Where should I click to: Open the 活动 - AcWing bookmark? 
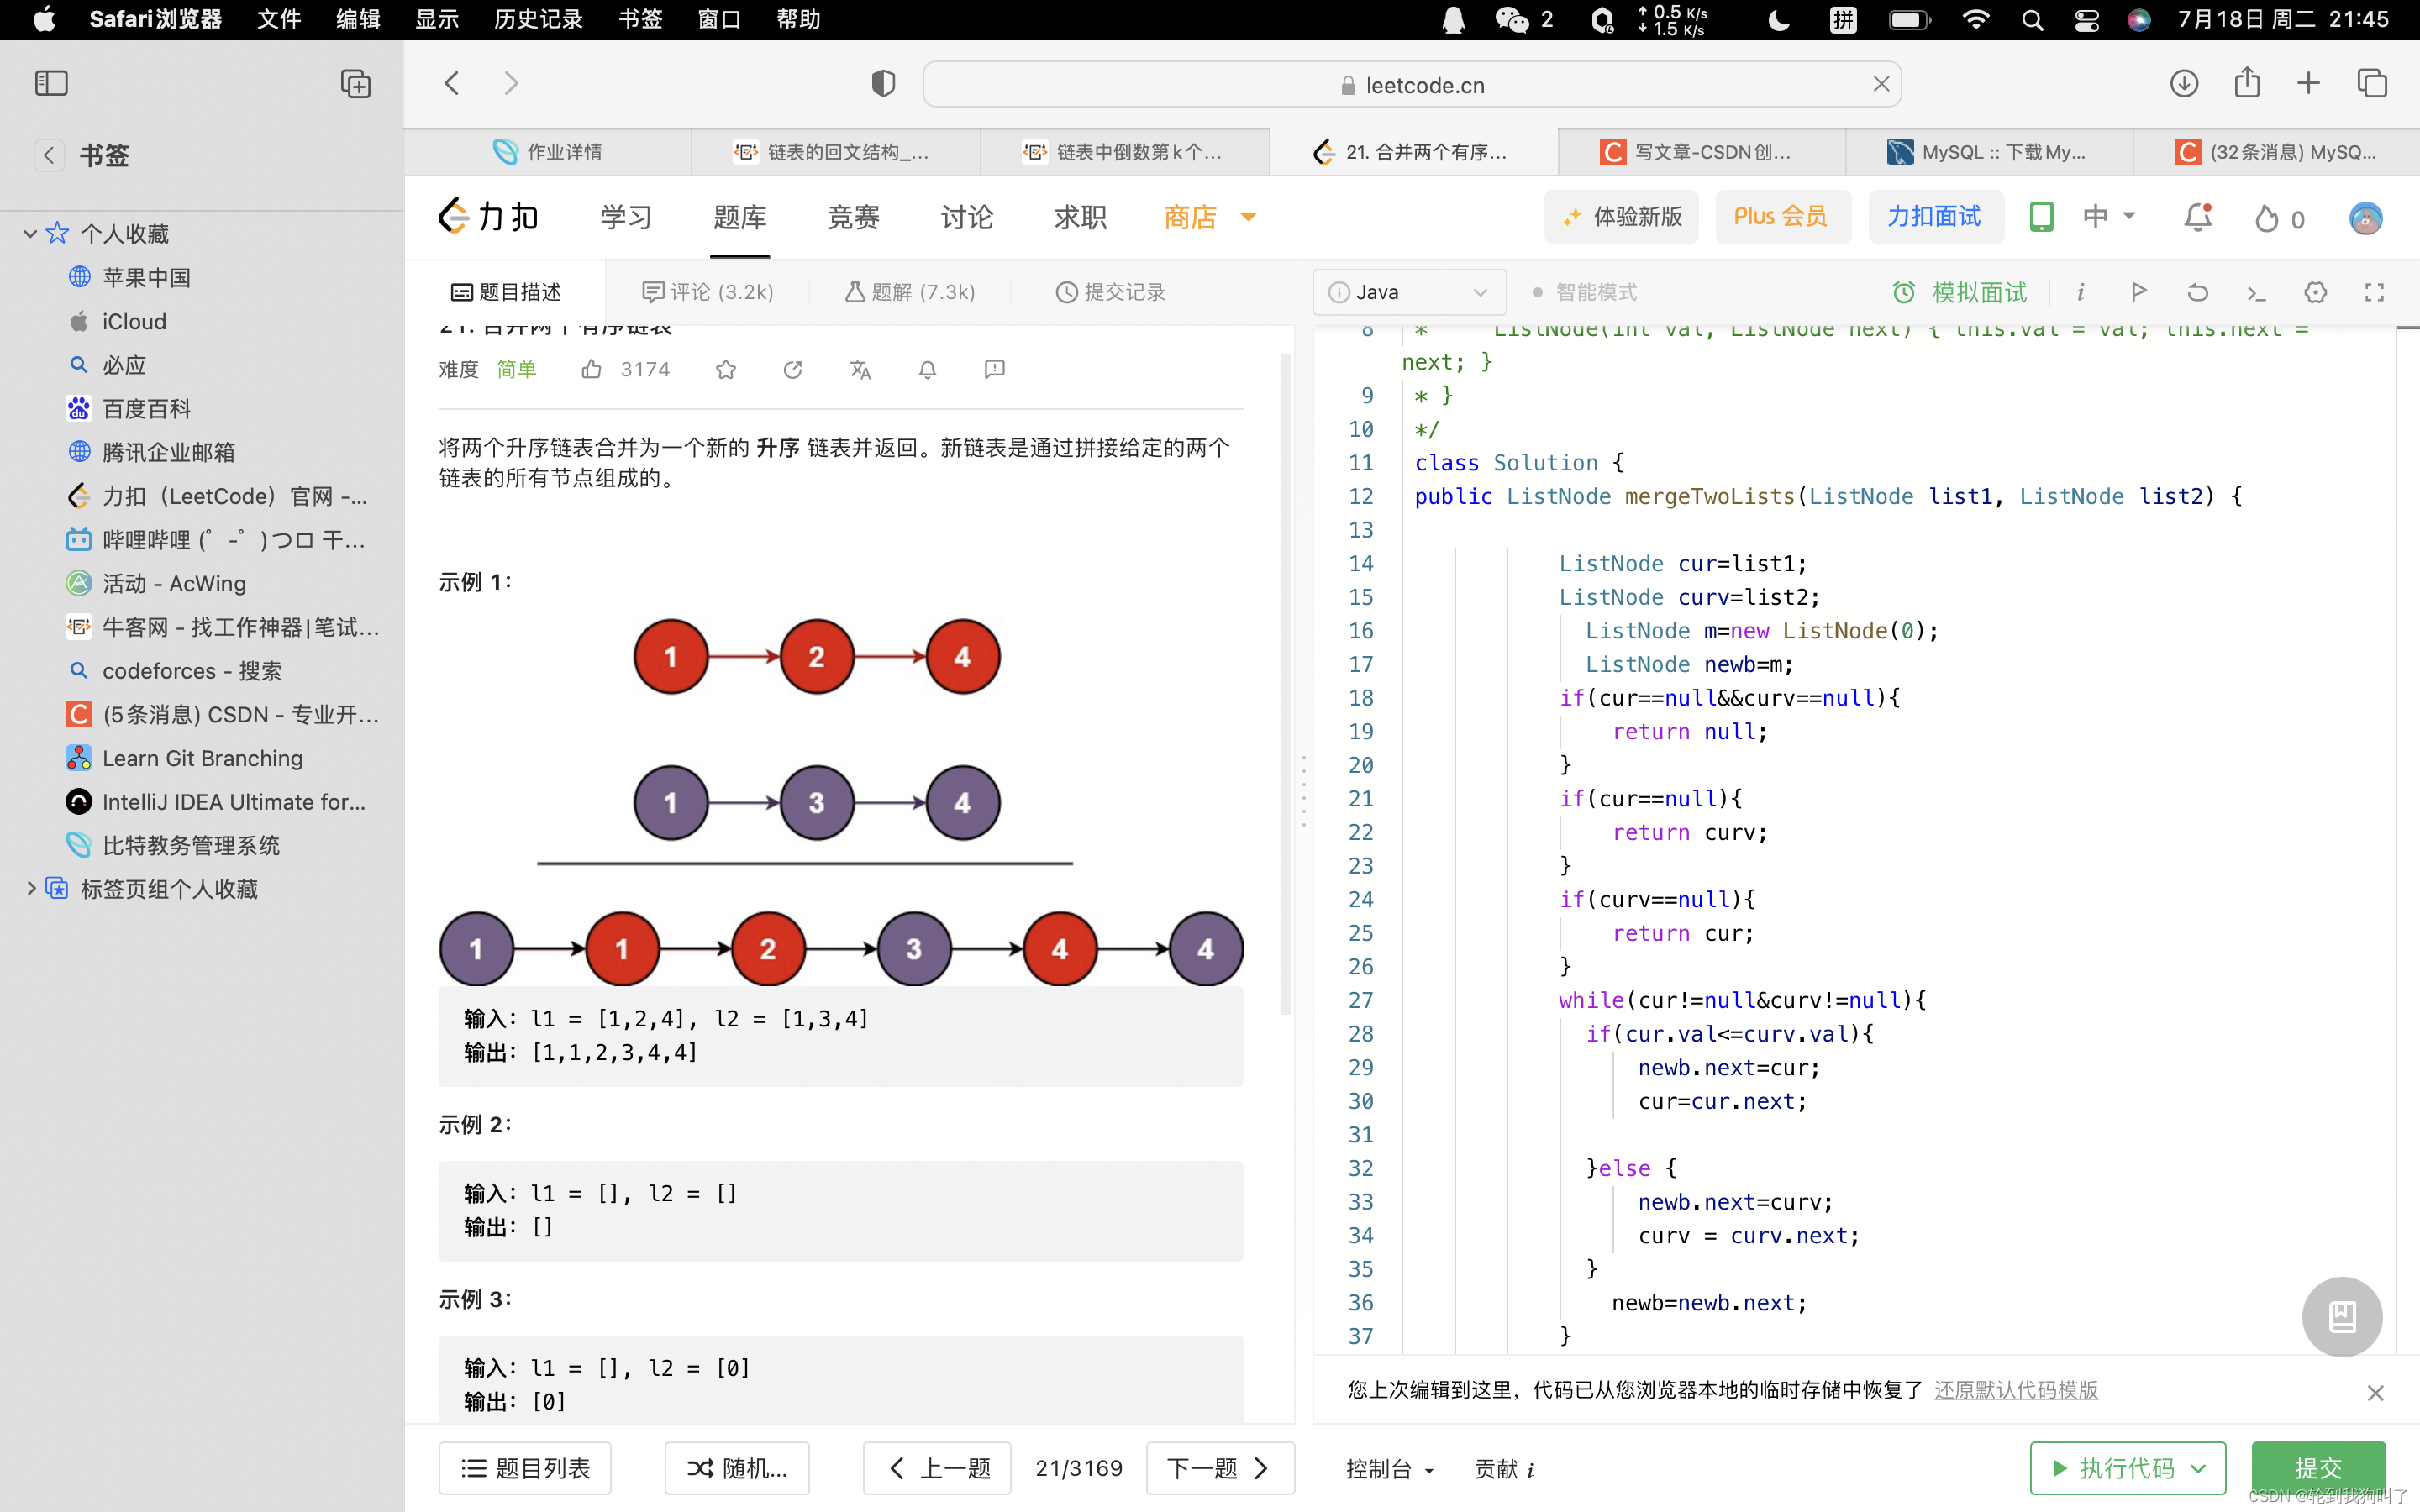click(x=174, y=583)
